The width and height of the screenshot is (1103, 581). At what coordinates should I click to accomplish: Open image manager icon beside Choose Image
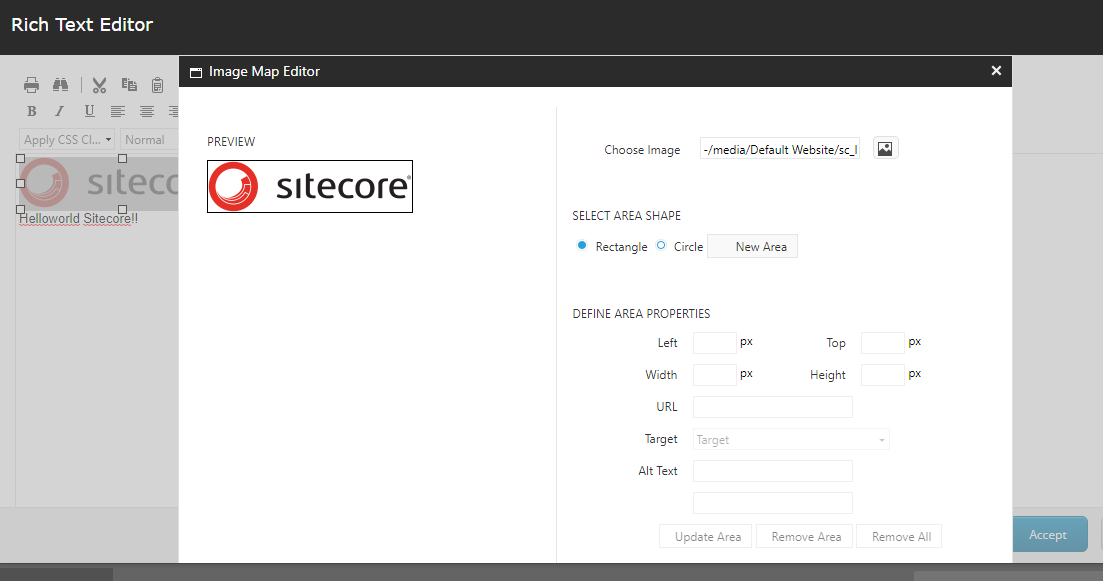point(886,148)
